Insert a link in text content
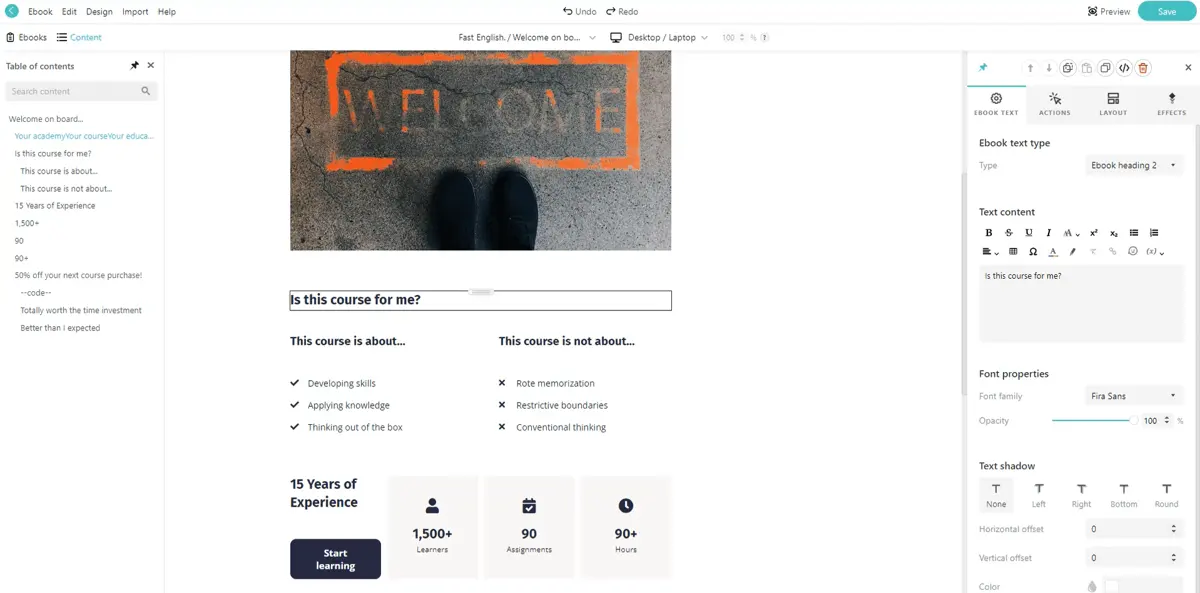 pyautogui.click(x=1113, y=252)
